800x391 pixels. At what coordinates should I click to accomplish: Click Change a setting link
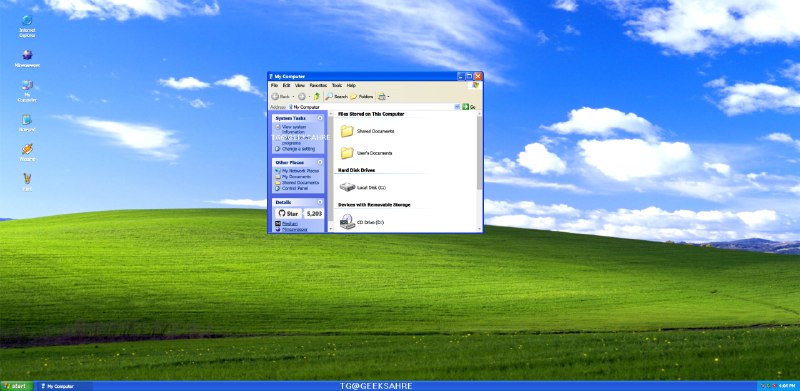tap(298, 149)
